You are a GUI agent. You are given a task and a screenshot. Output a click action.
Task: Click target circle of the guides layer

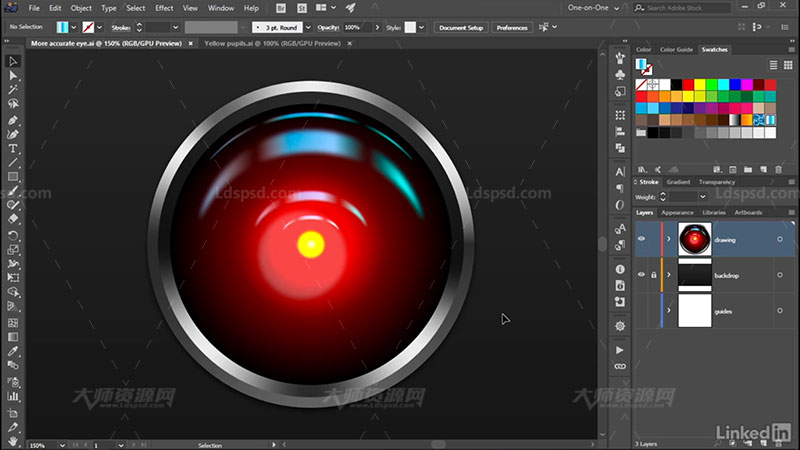(x=780, y=311)
